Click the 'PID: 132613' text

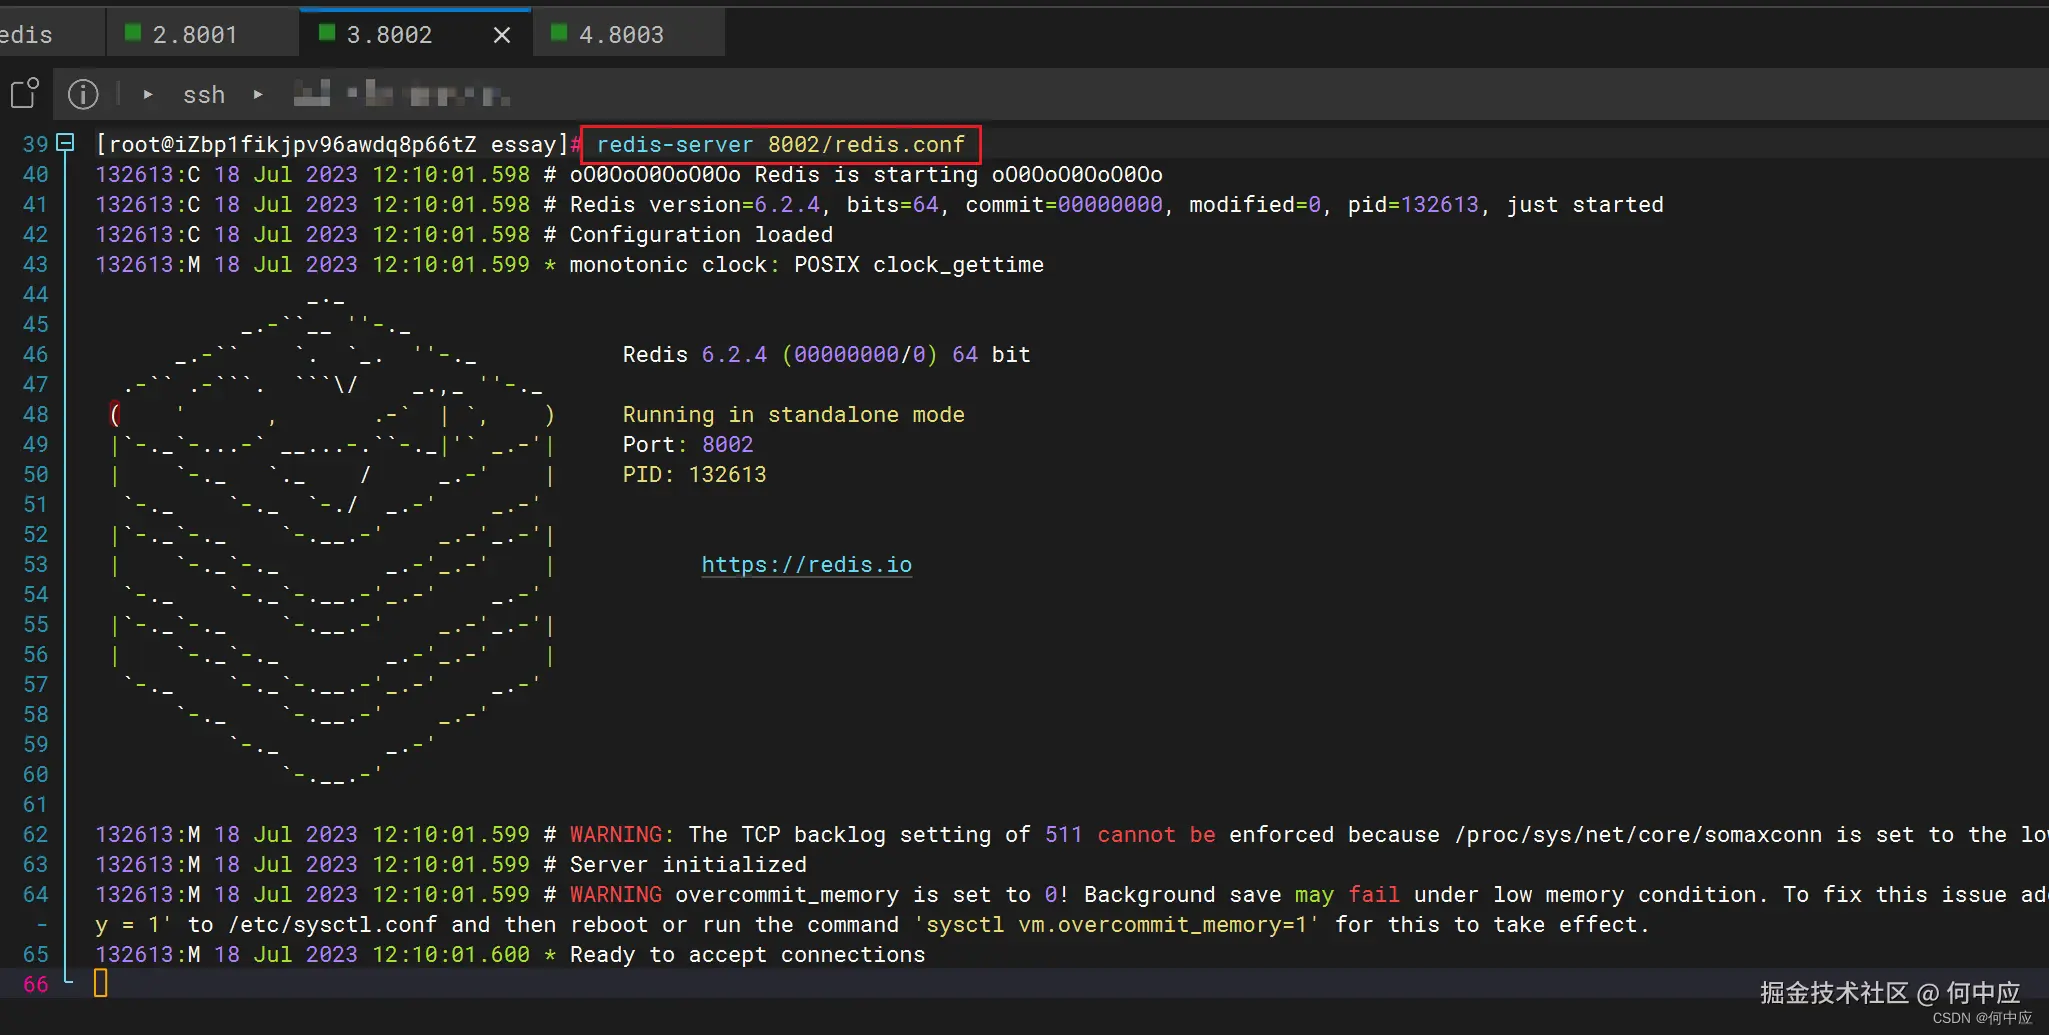[x=694, y=475]
